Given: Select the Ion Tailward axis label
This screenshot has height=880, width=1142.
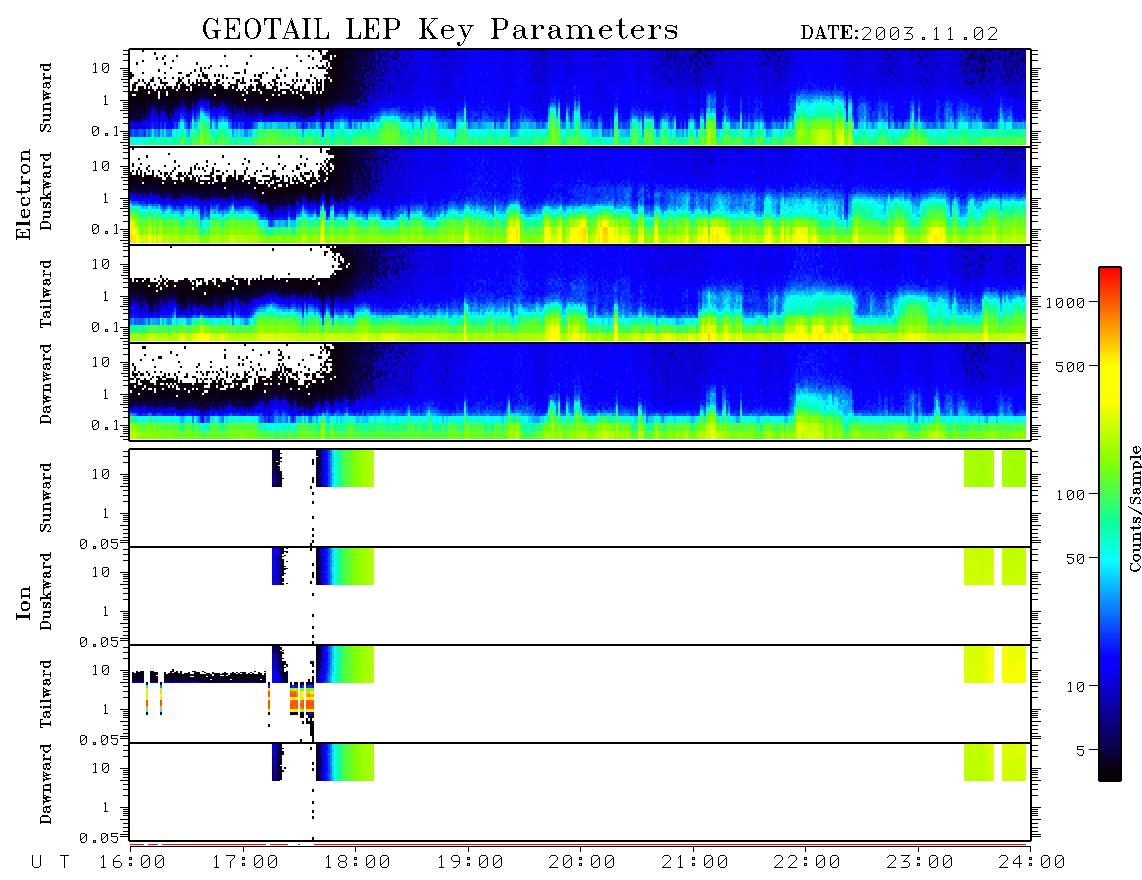Looking at the screenshot, I should [x=46, y=694].
